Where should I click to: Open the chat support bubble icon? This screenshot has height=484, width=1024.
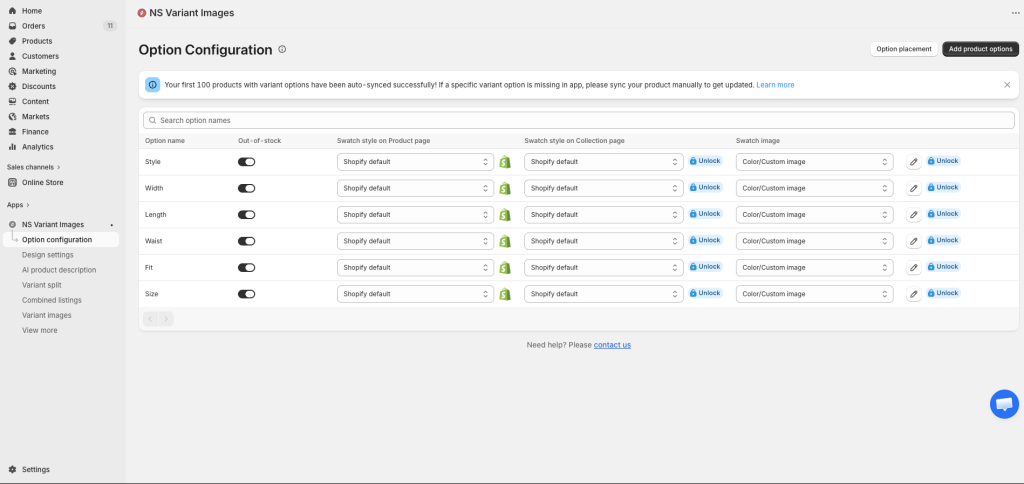[1003, 404]
